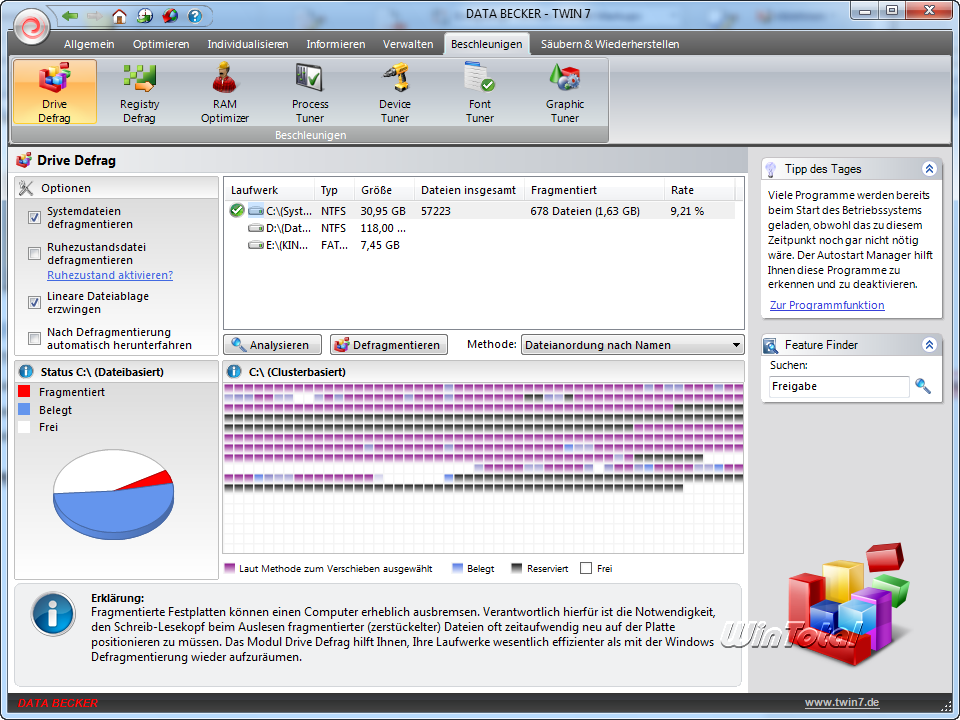Go forward with the grey arrow
Image resolution: width=960 pixels, height=720 pixels.
(x=95, y=16)
